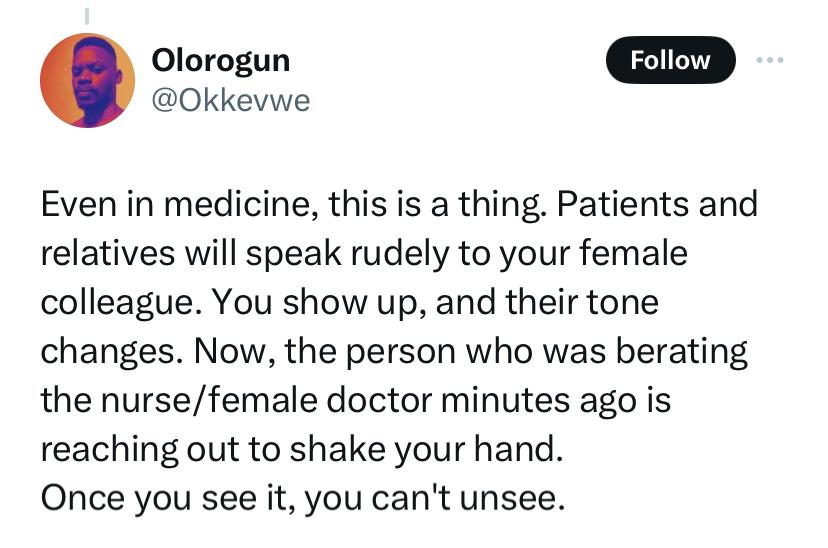Click the tweet's first line about medicine
This screenshot has width=828, height=548.
coord(398,204)
